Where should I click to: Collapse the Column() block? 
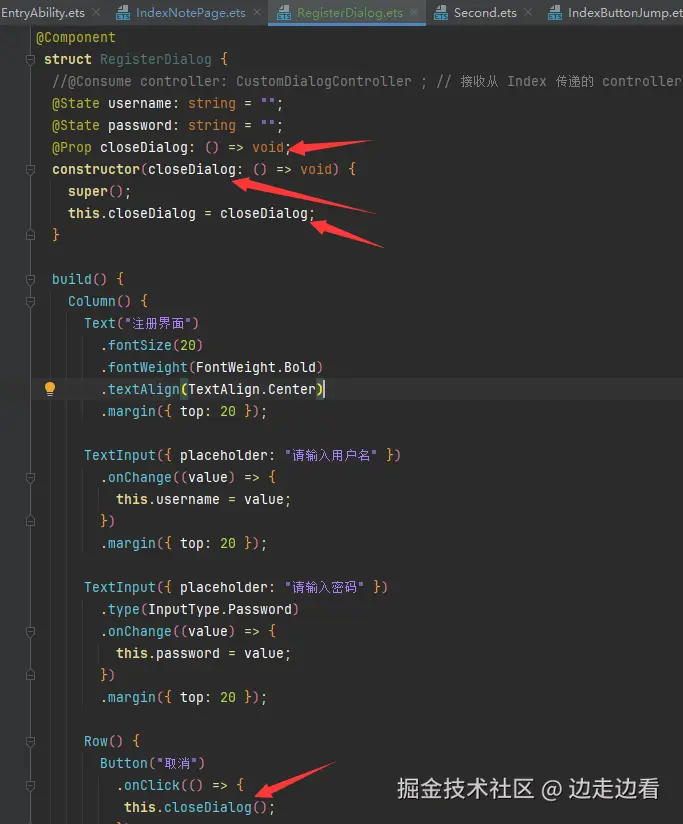[30, 302]
